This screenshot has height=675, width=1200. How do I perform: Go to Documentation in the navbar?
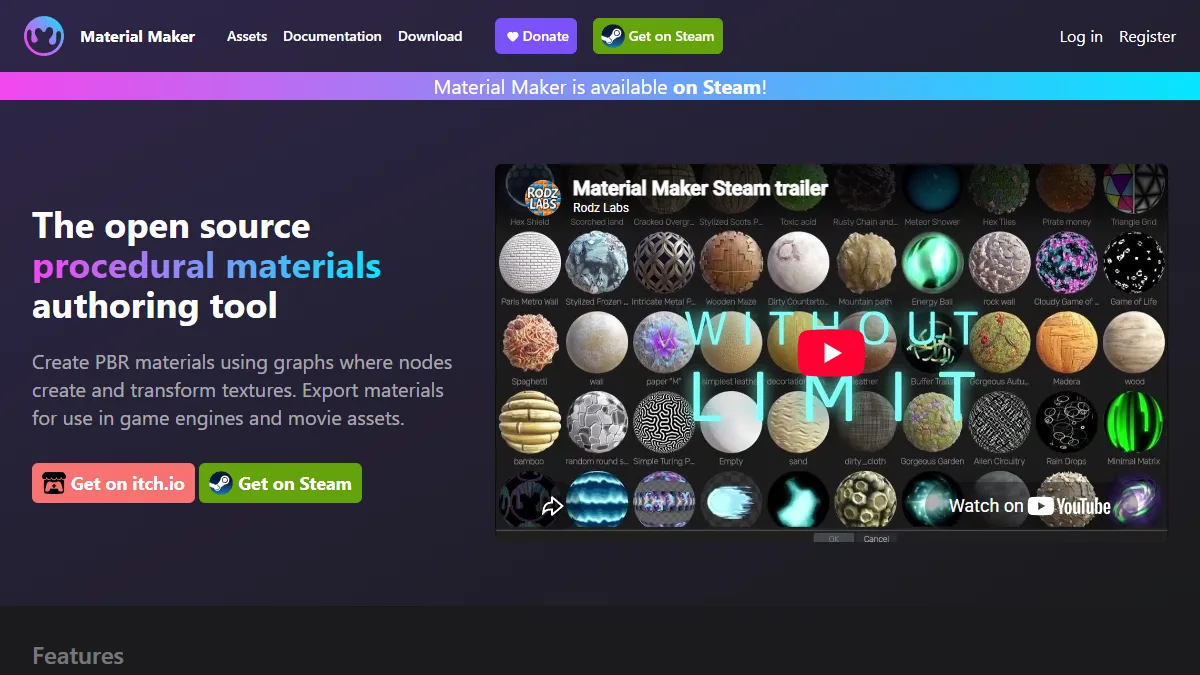click(332, 36)
